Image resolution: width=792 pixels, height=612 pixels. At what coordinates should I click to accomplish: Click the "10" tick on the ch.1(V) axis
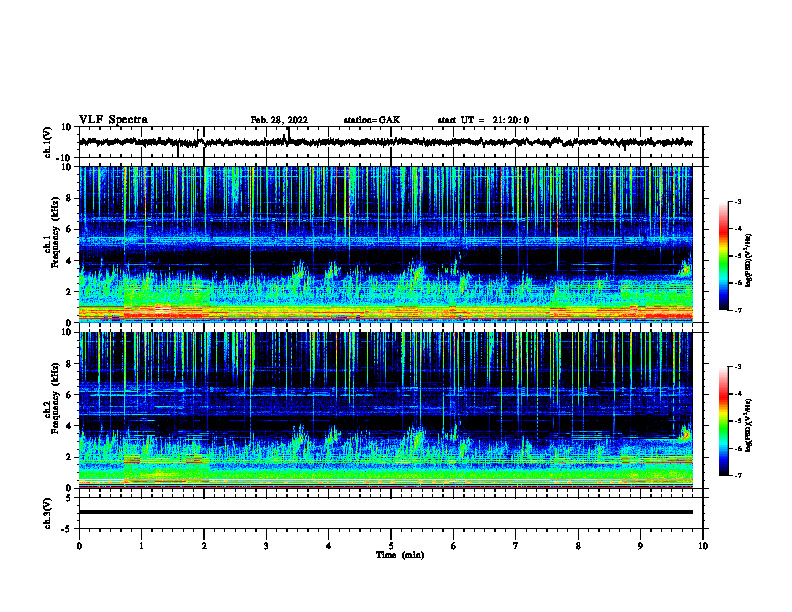pyautogui.click(x=67, y=127)
